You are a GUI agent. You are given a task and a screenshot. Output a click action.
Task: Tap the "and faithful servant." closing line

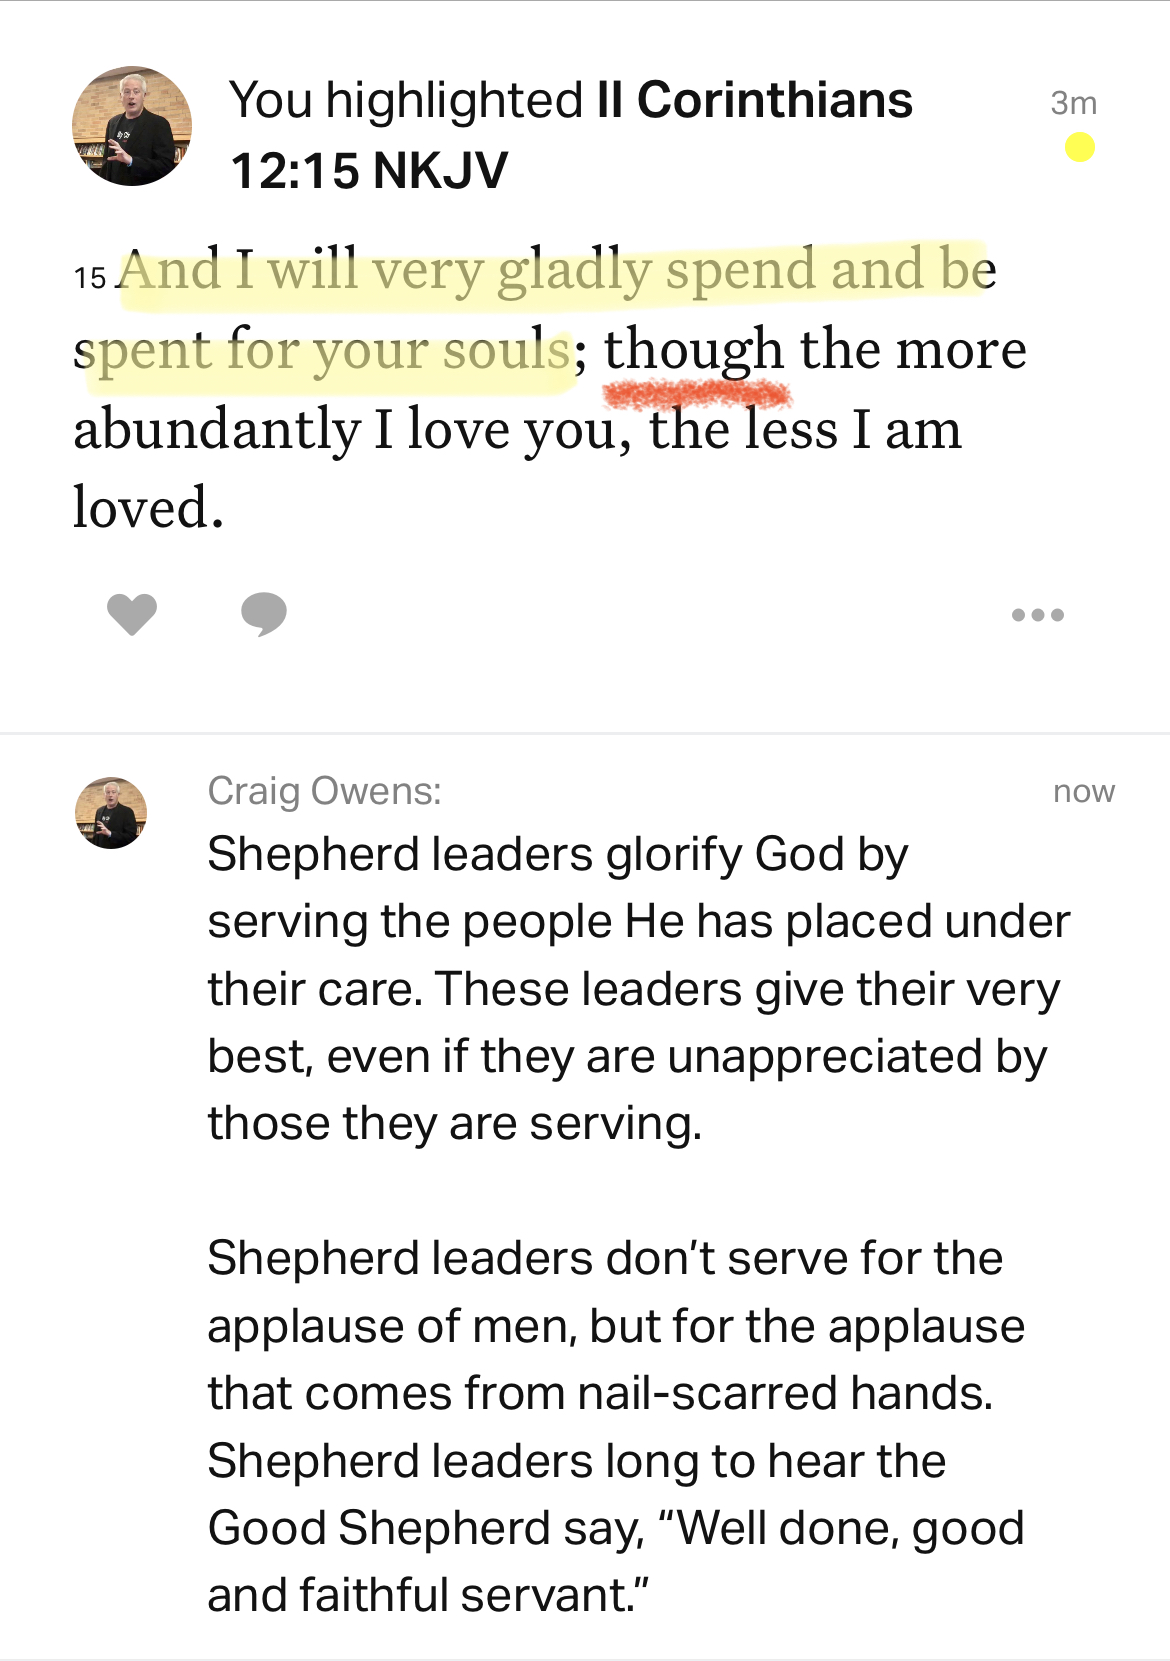pos(428,1595)
